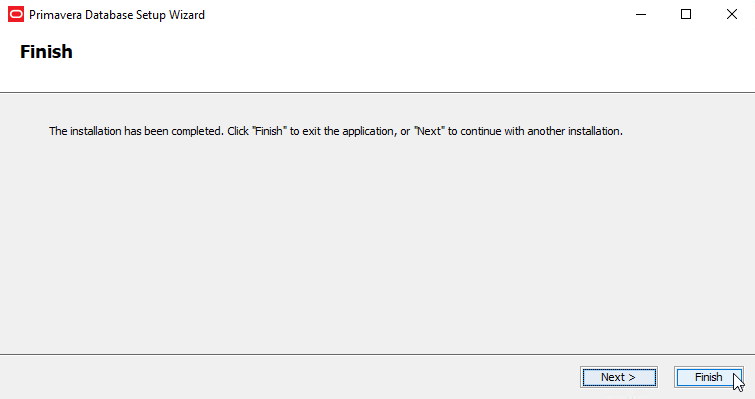Minimize the Primavera Database Setup Wizard window
The height and width of the screenshot is (399, 755).
(x=641, y=14)
